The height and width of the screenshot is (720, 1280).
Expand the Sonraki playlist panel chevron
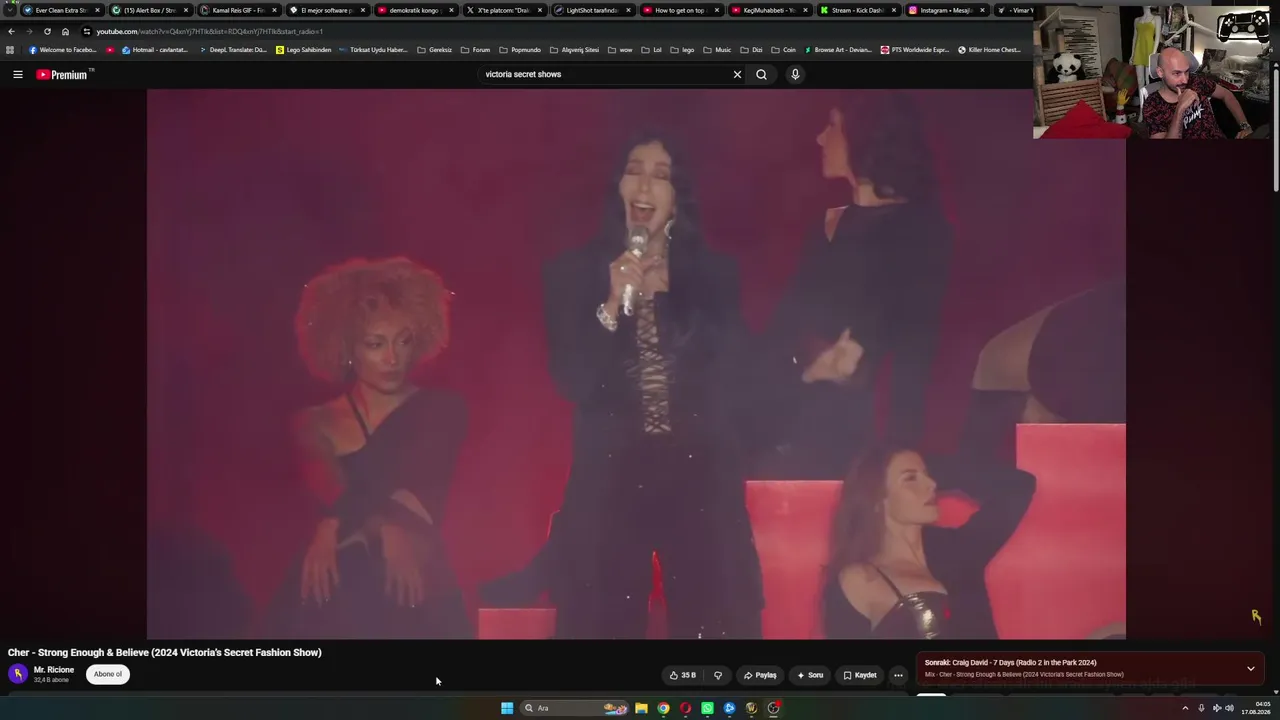point(1250,668)
